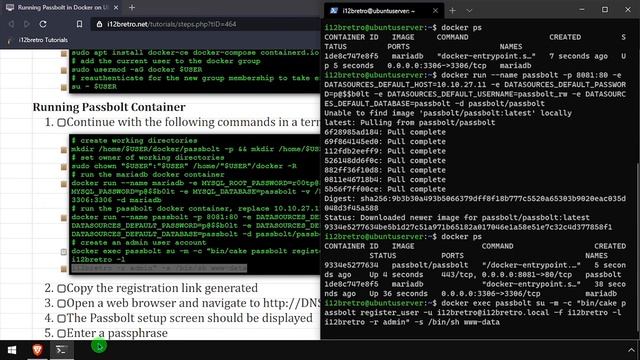Switch to Windows Terminal on the taskbar
Screen dimensions: 640x360
pos(61,350)
